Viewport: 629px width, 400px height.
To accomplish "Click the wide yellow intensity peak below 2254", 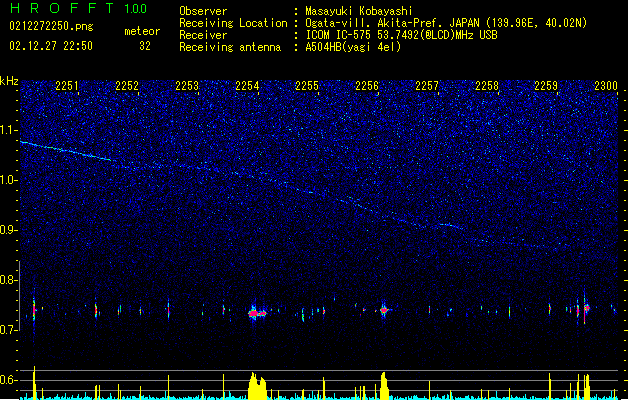I will 257,385.
